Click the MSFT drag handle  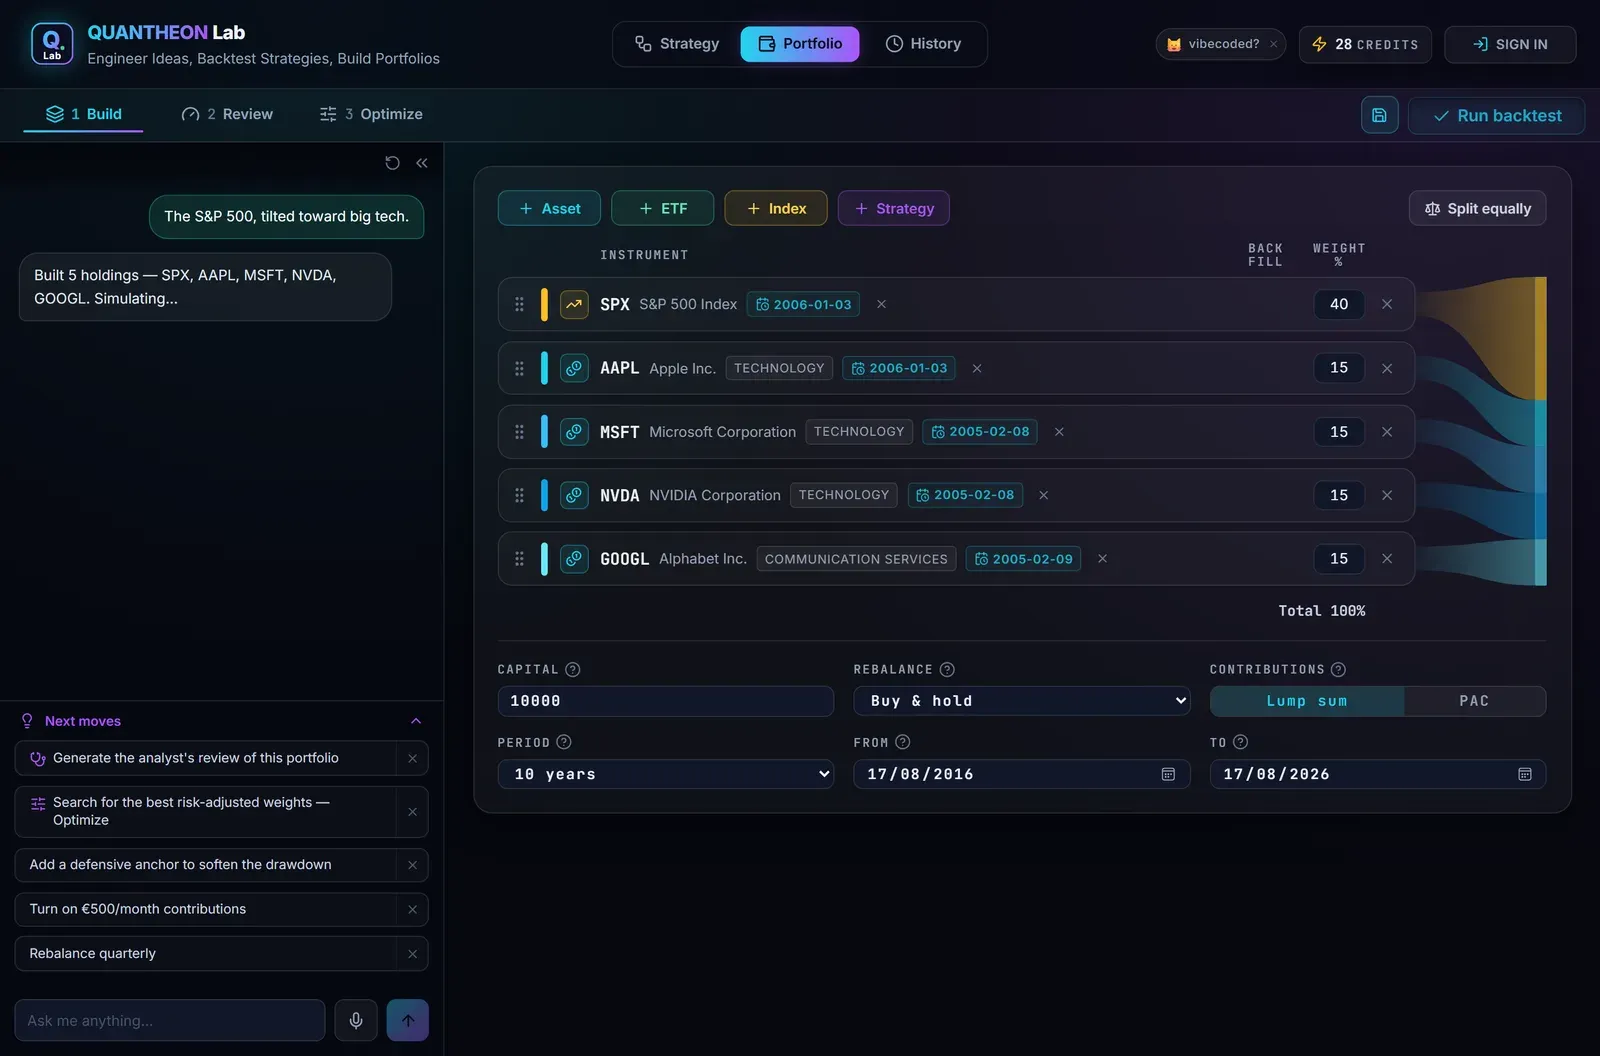tap(519, 432)
